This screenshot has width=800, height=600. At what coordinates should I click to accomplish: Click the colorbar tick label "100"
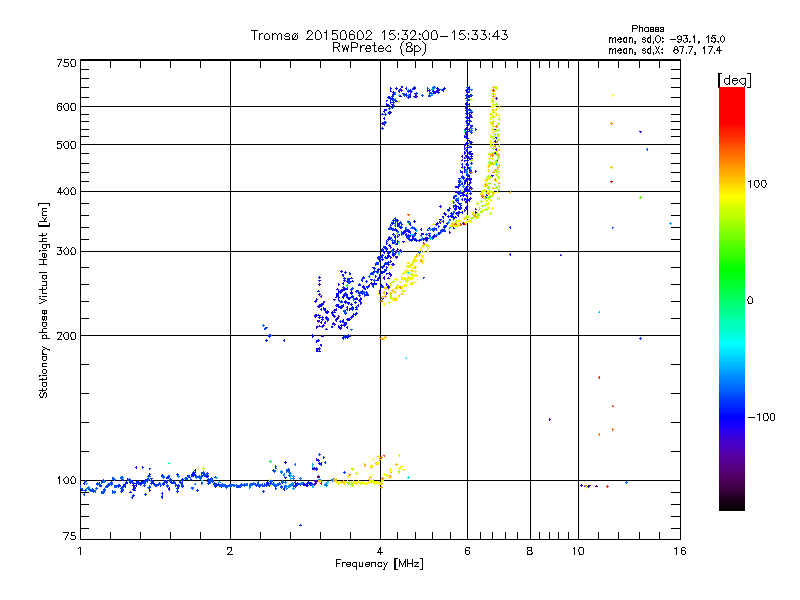click(757, 184)
